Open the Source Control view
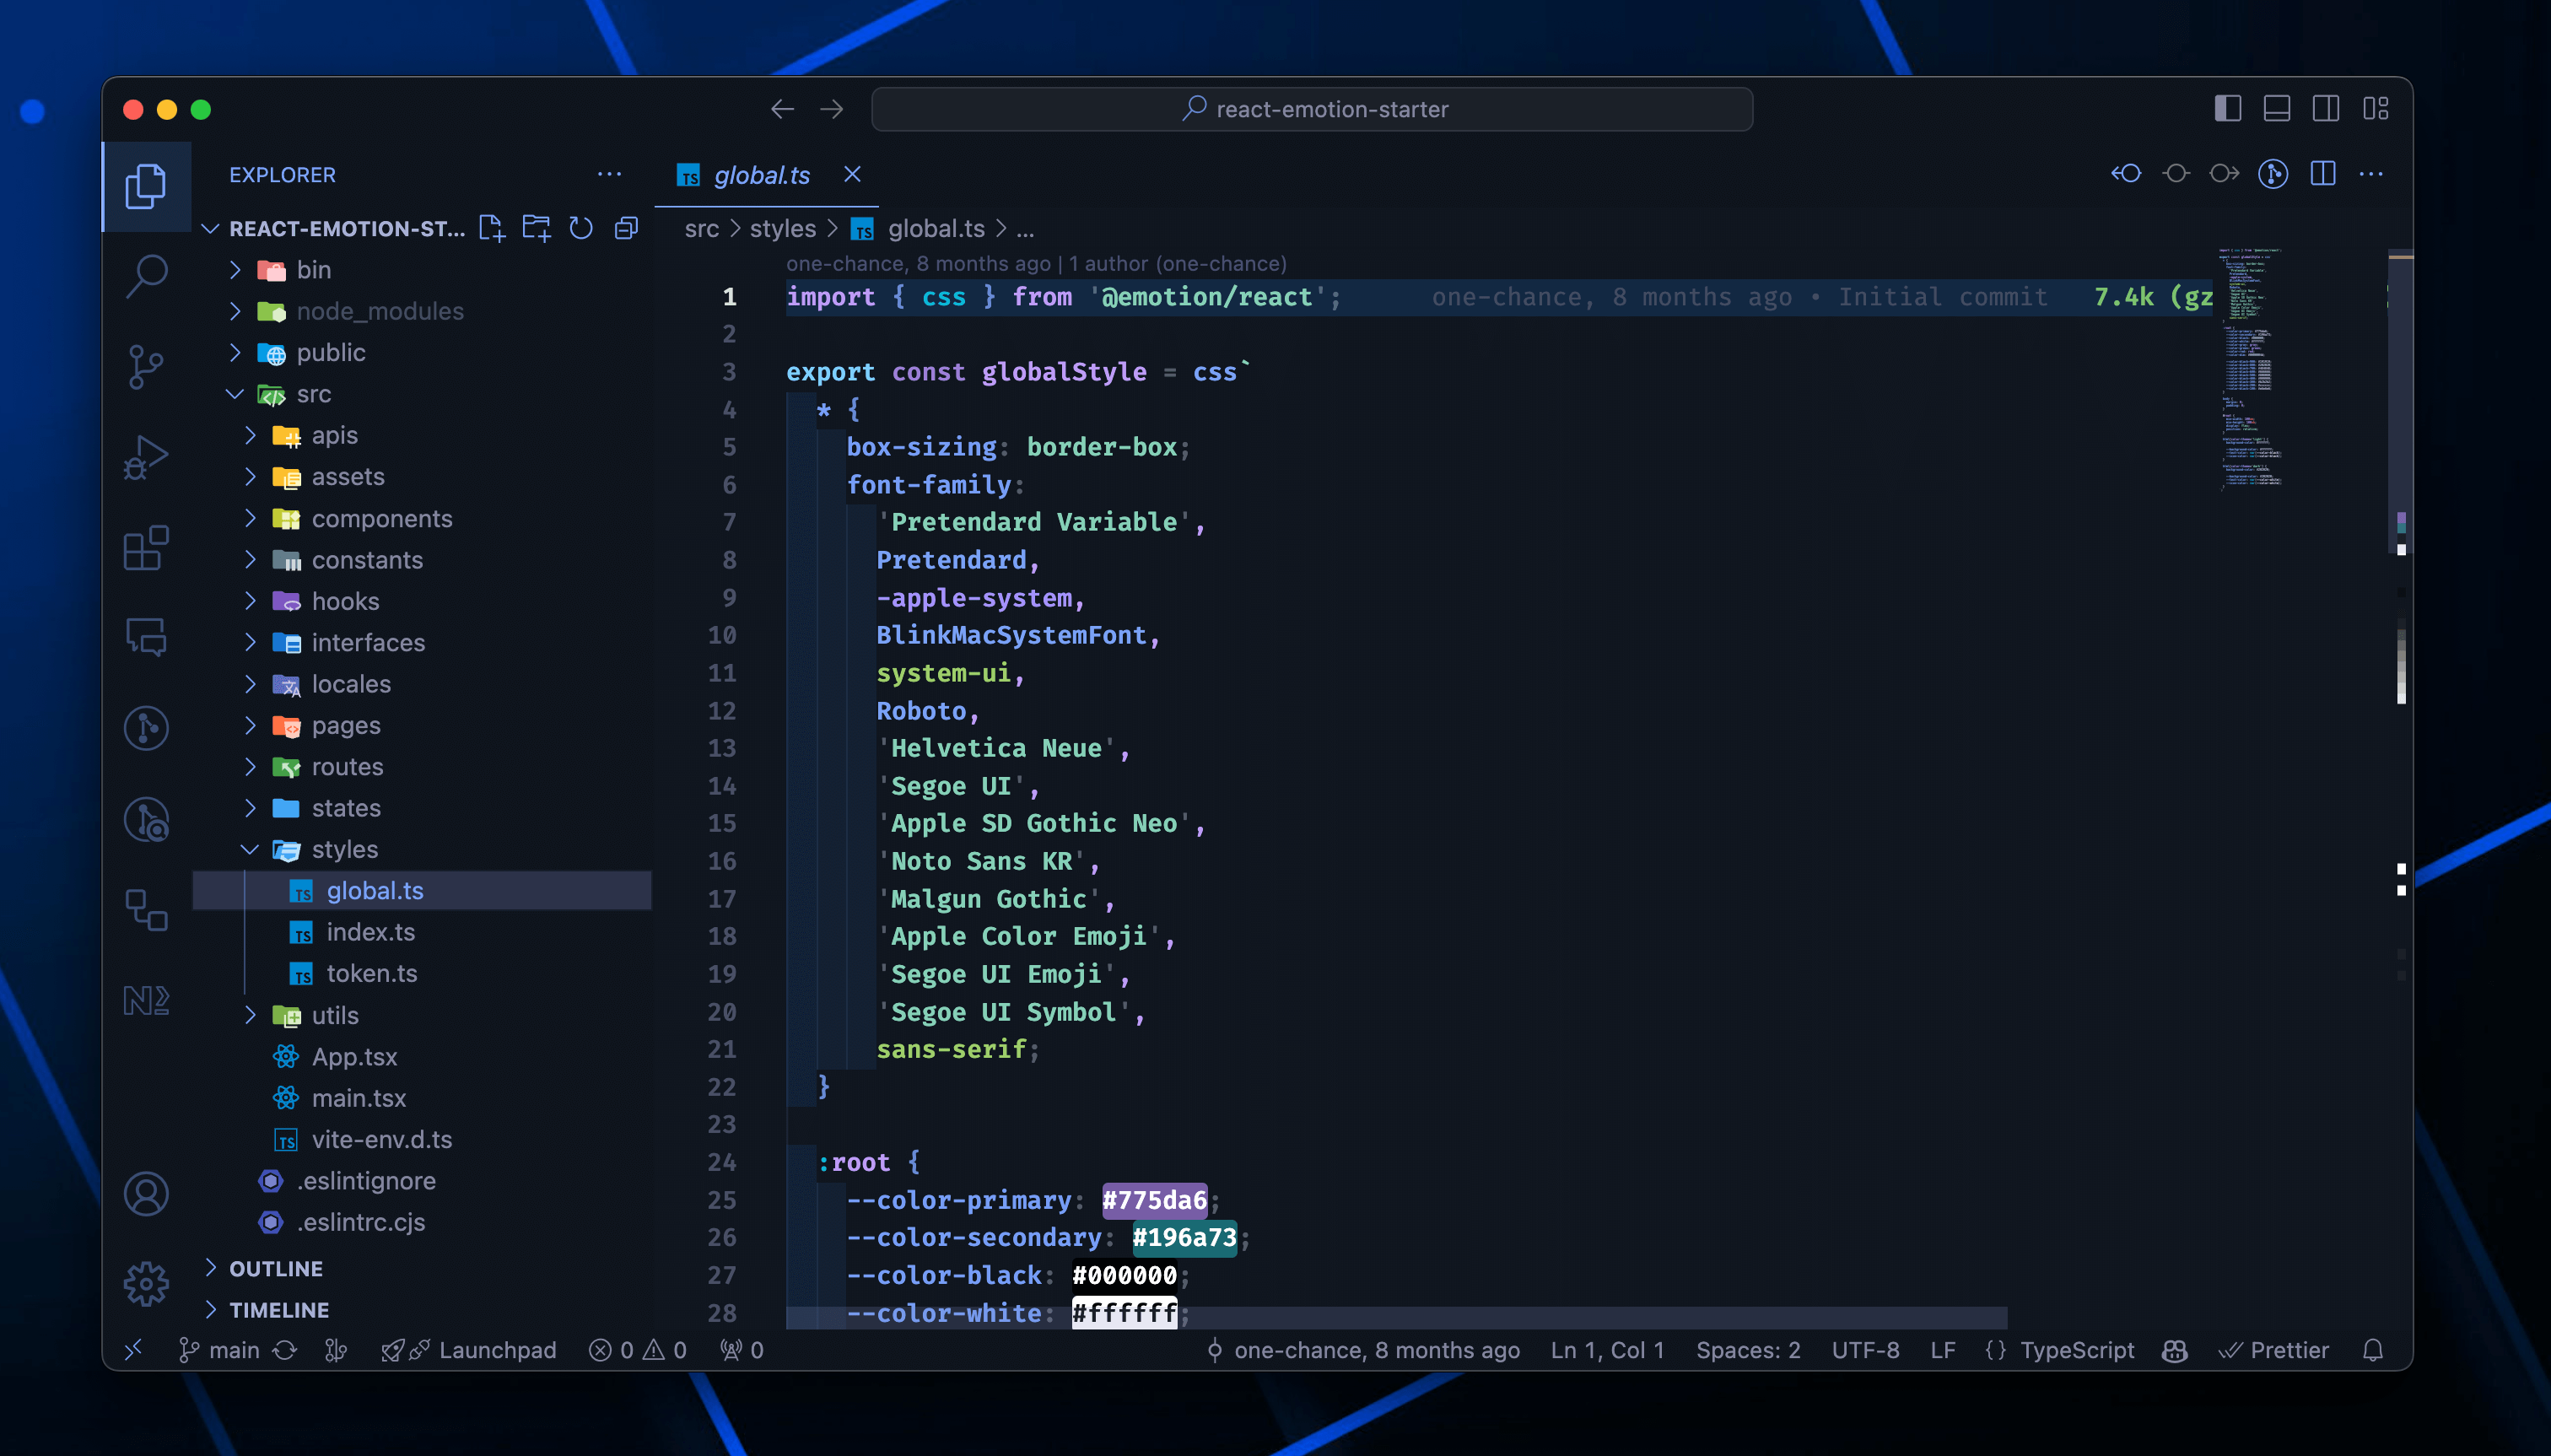 click(146, 366)
